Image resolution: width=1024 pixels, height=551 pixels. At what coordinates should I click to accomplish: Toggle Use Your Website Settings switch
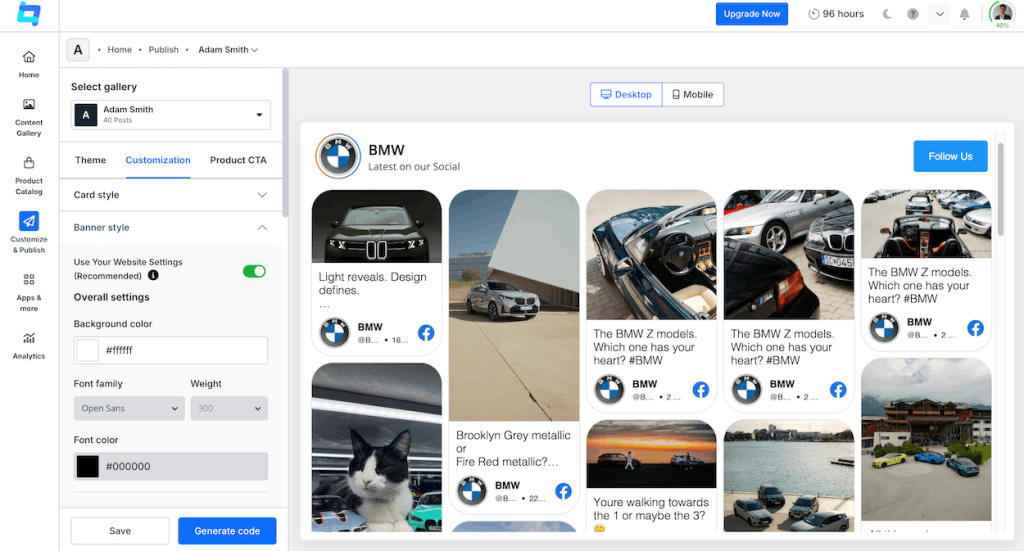[254, 271]
